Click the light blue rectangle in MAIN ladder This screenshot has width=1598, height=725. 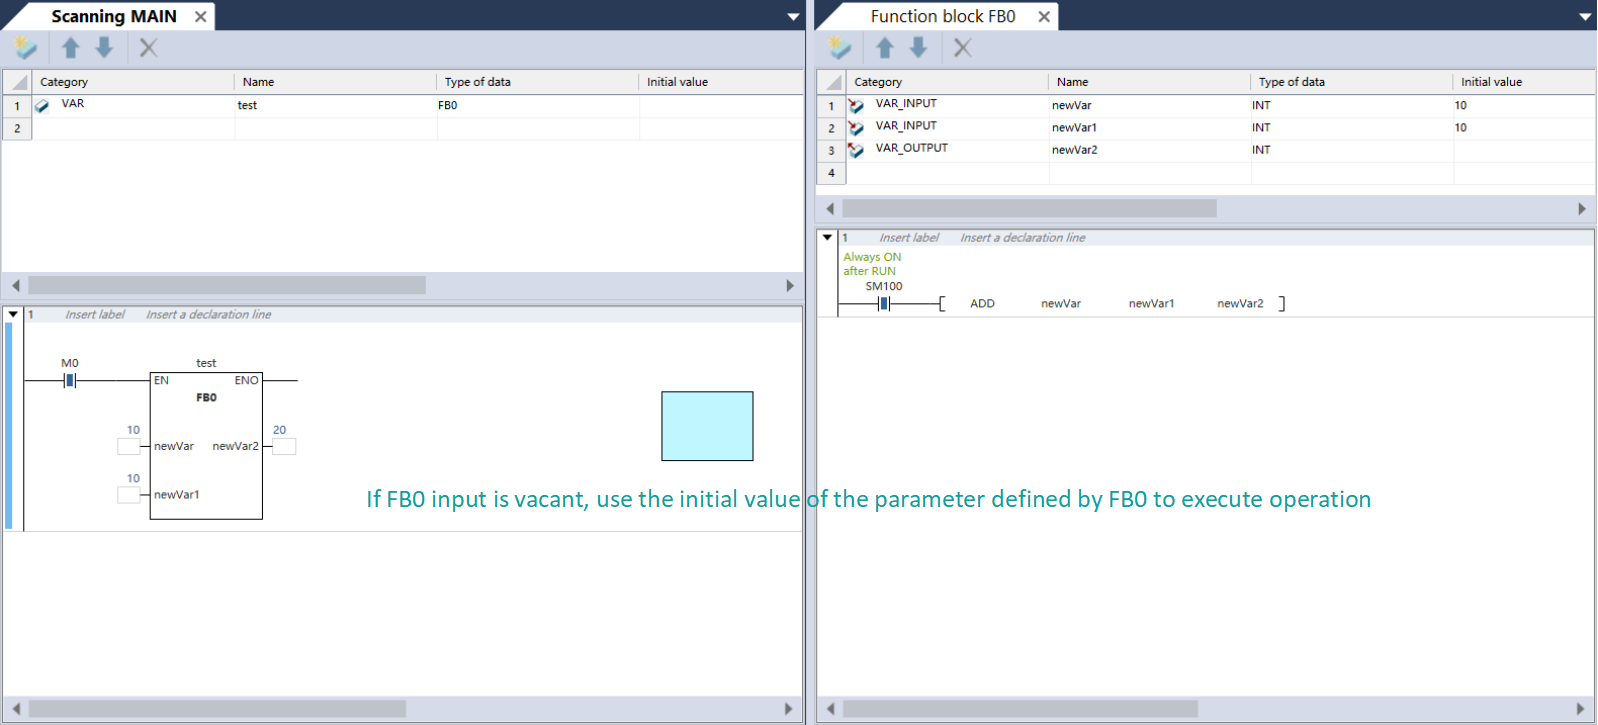707,426
